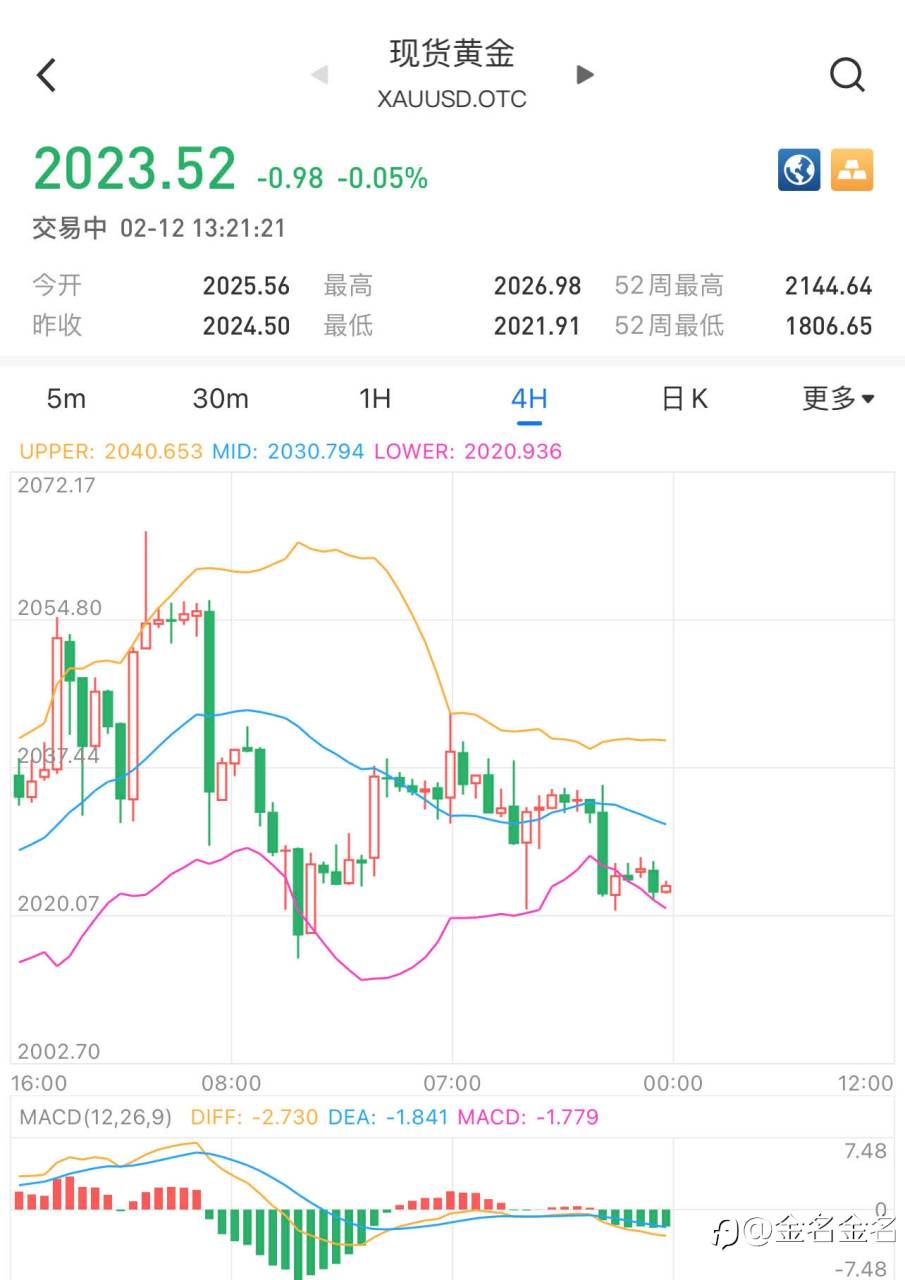Tap the orange gold bars icon
905x1280 pixels.
point(852,170)
